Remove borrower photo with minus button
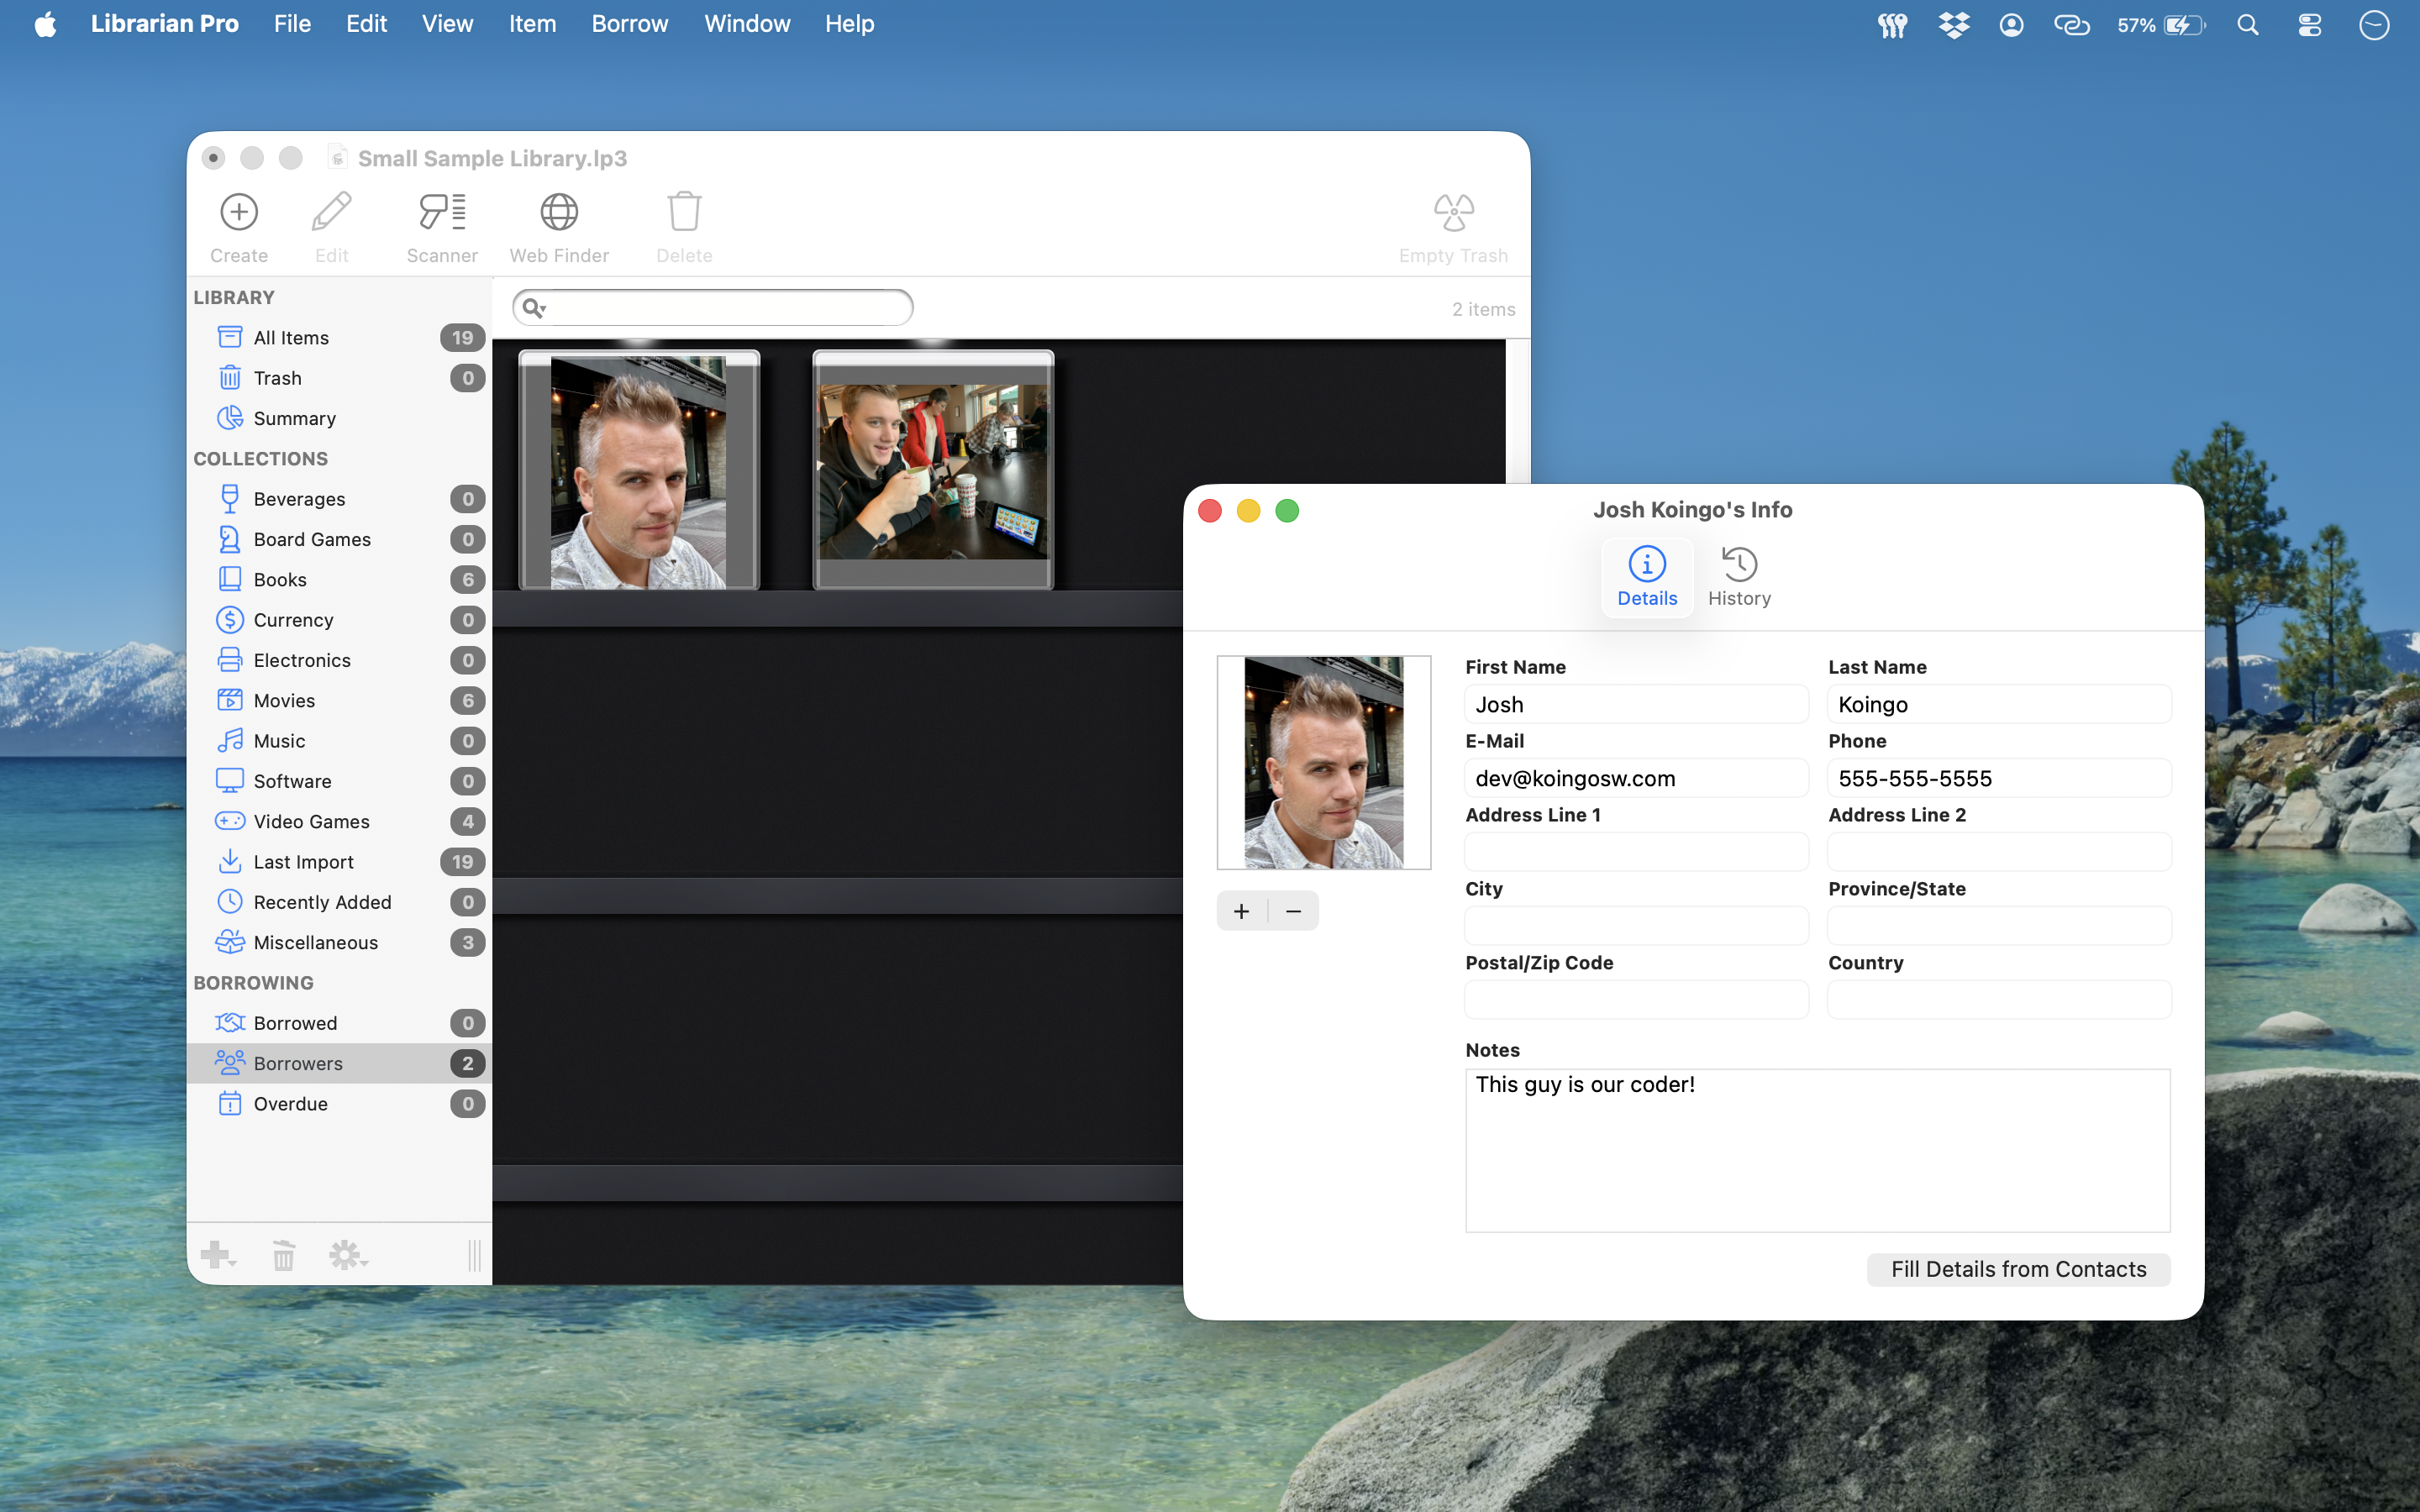 point(1293,911)
